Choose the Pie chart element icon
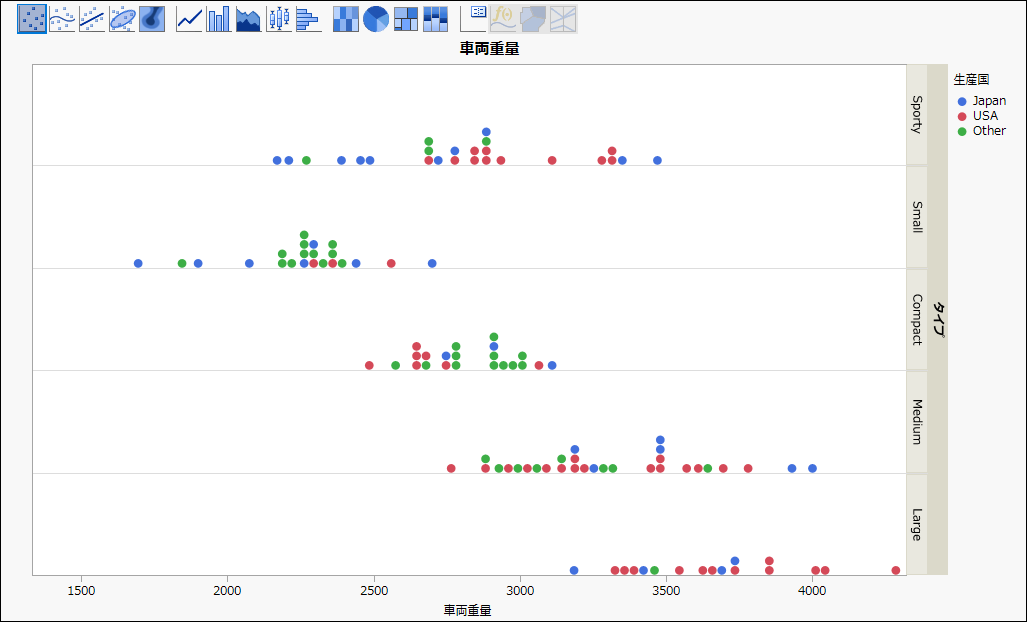The height and width of the screenshot is (622, 1027). [x=376, y=19]
